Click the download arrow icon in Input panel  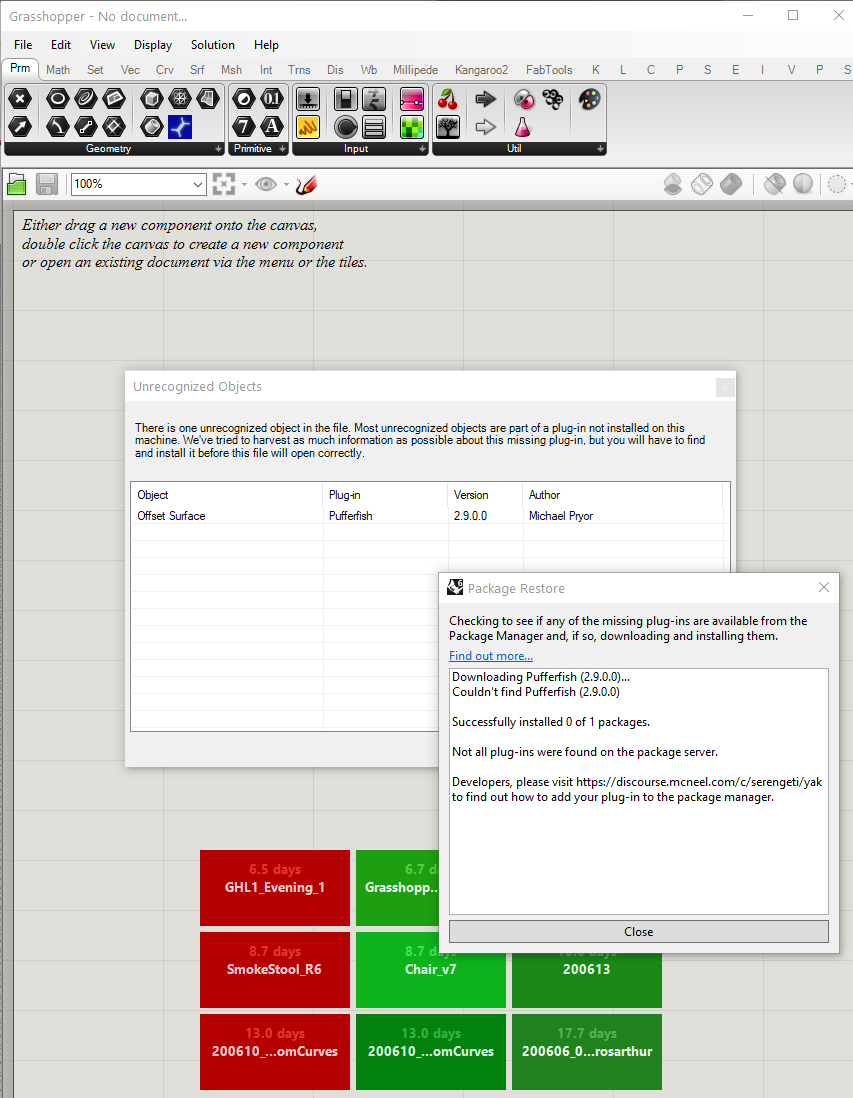click(308, 99)
